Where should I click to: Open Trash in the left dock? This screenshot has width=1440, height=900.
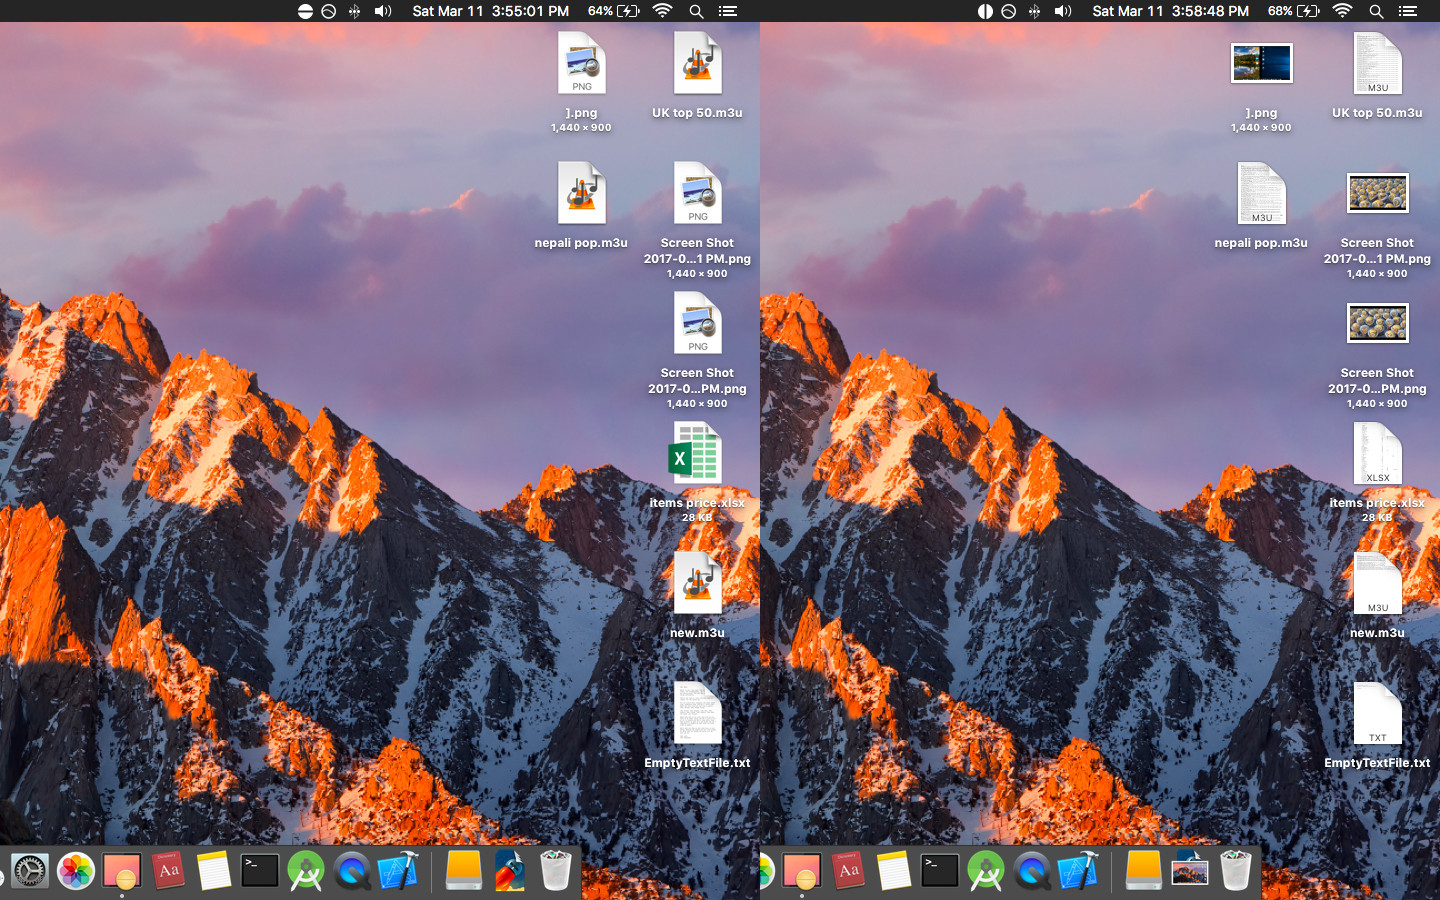pos(556,871)
